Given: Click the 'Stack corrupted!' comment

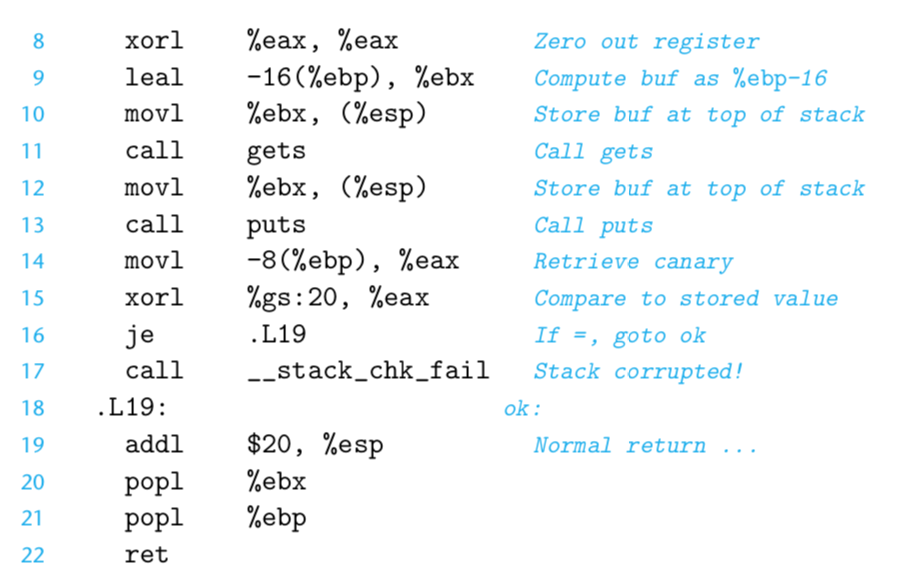Looking at the screenshot, I should pos(639,372).
